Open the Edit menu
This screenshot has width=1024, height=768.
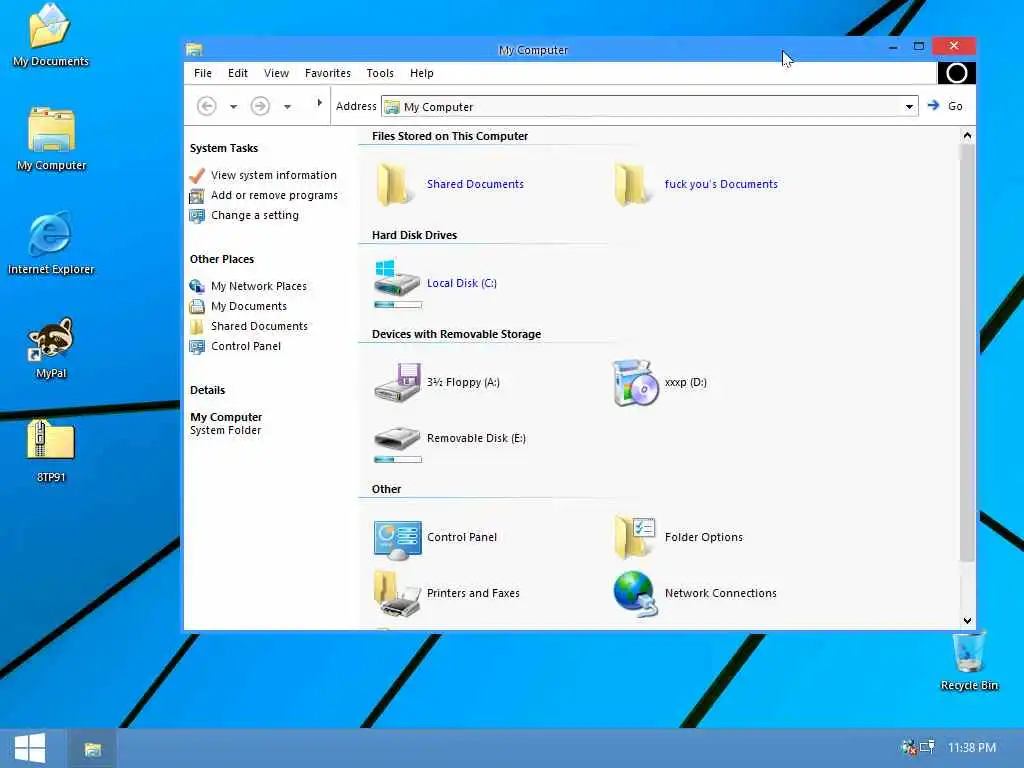[238, 73]
